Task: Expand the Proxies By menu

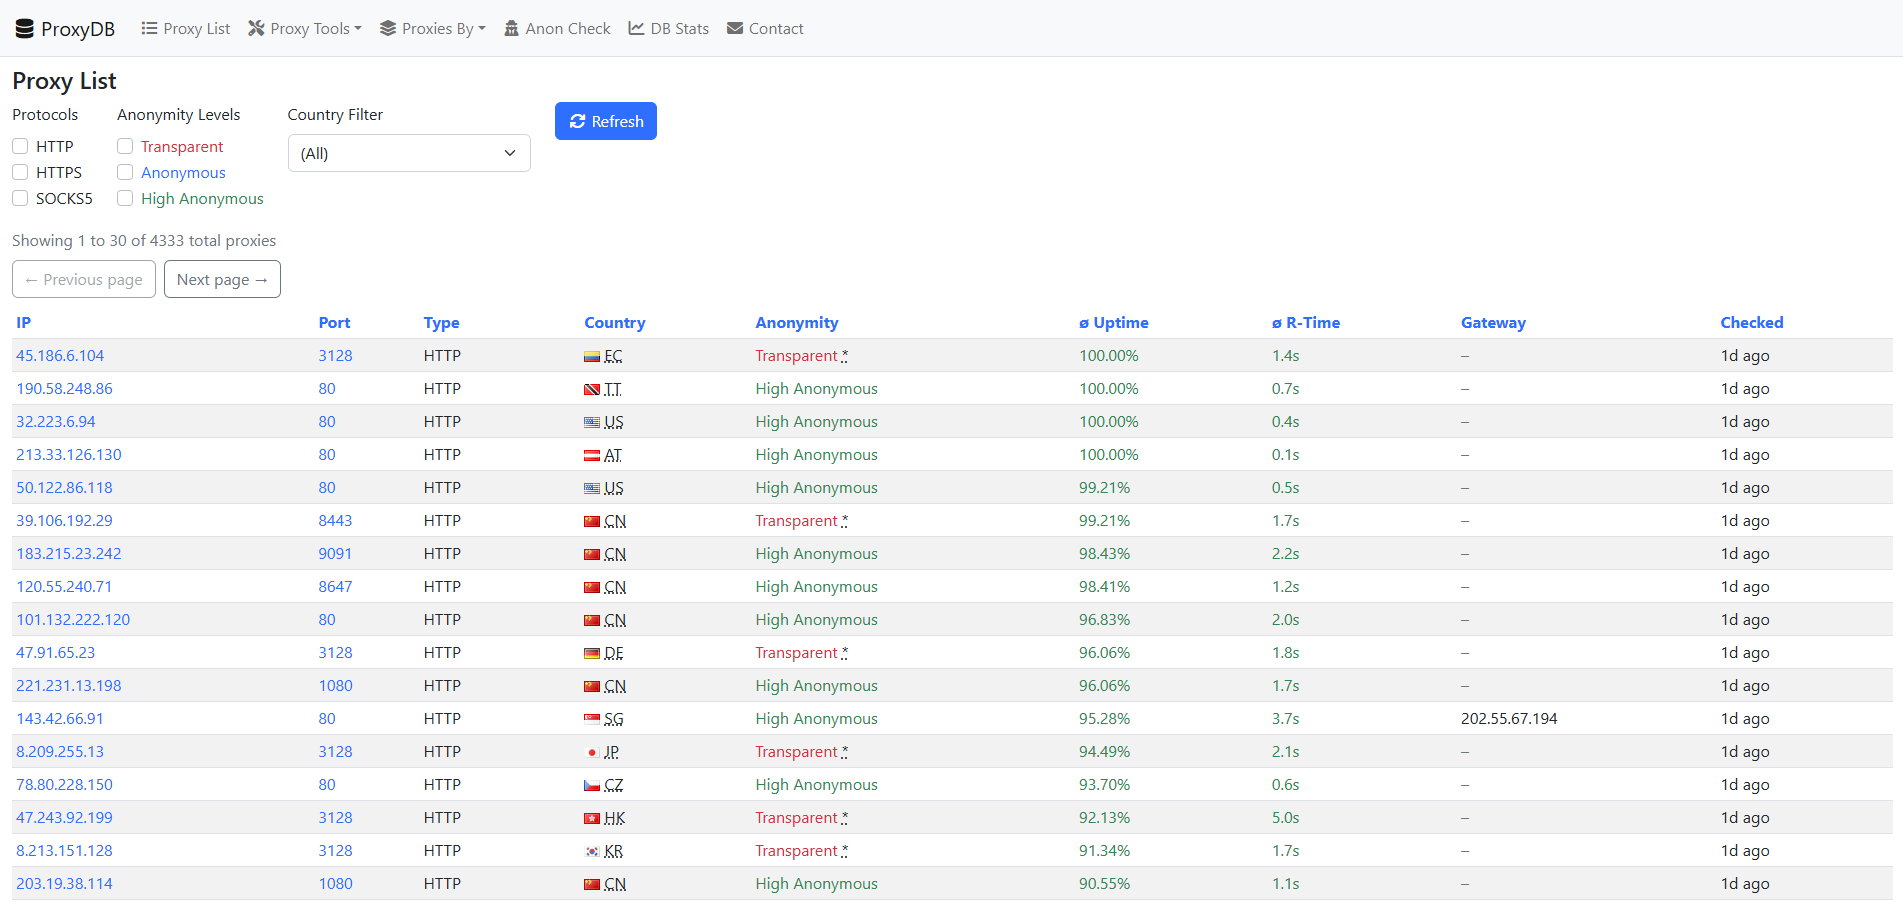Action: (x=432, y=28)
